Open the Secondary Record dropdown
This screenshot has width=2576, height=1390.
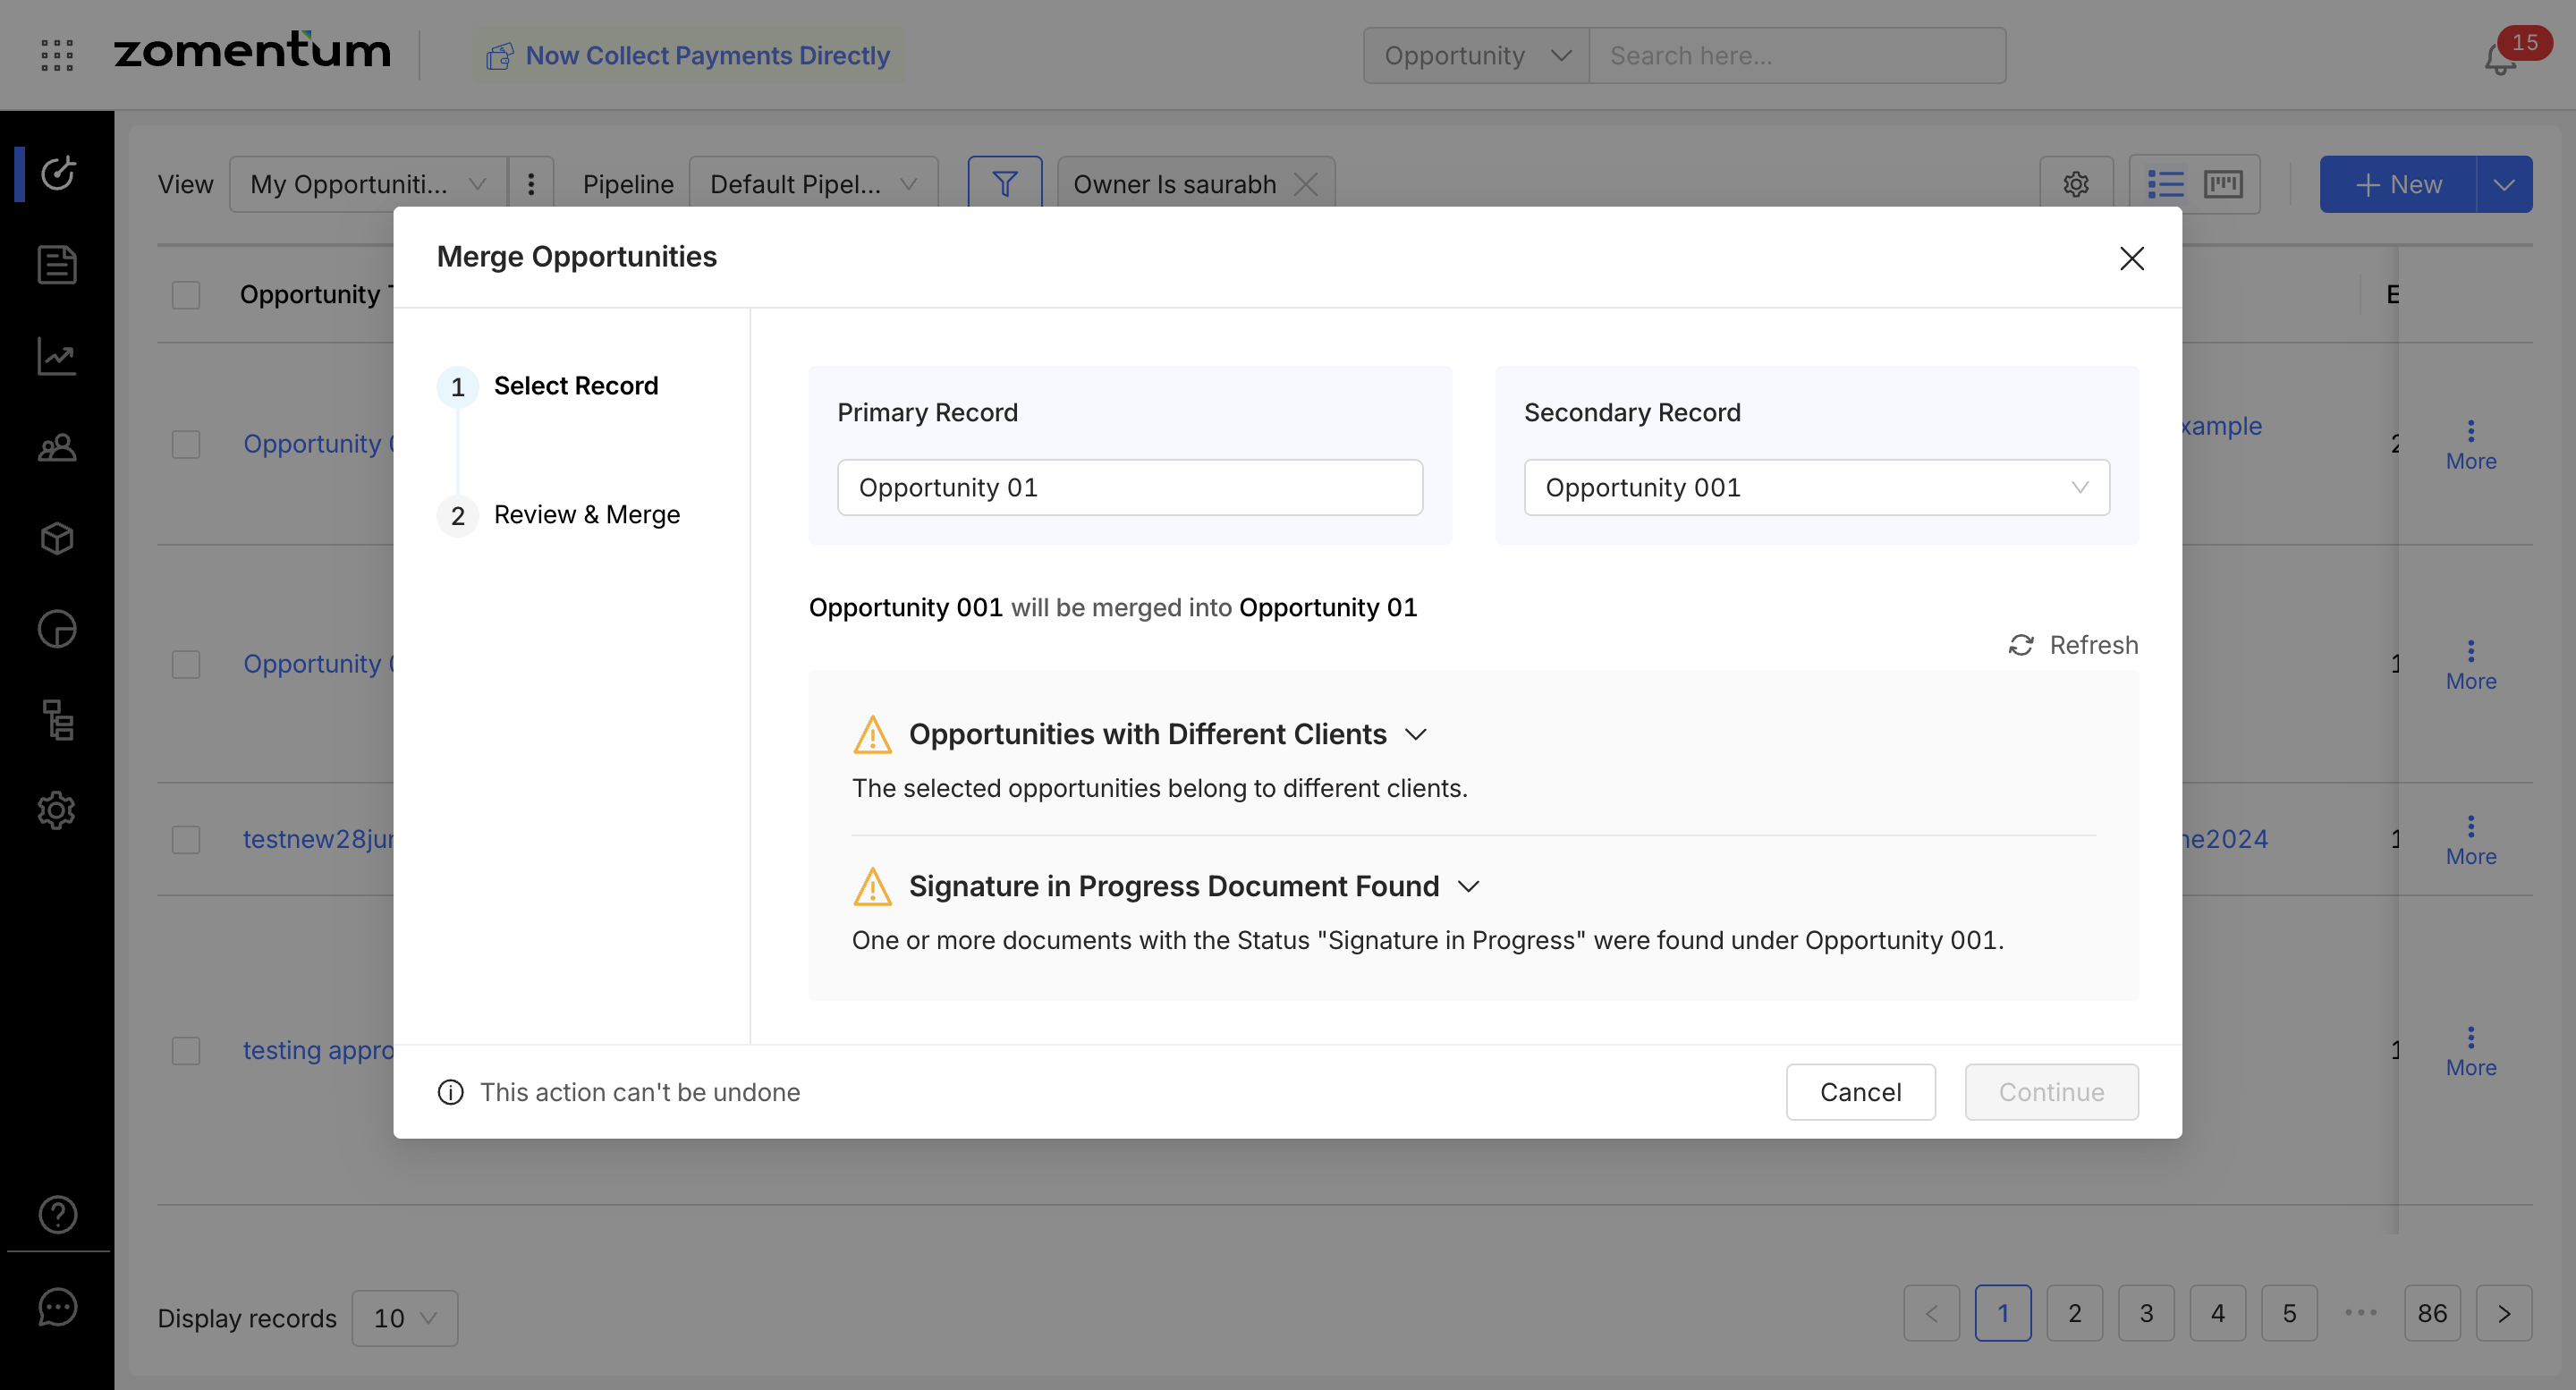(1816, 488)
